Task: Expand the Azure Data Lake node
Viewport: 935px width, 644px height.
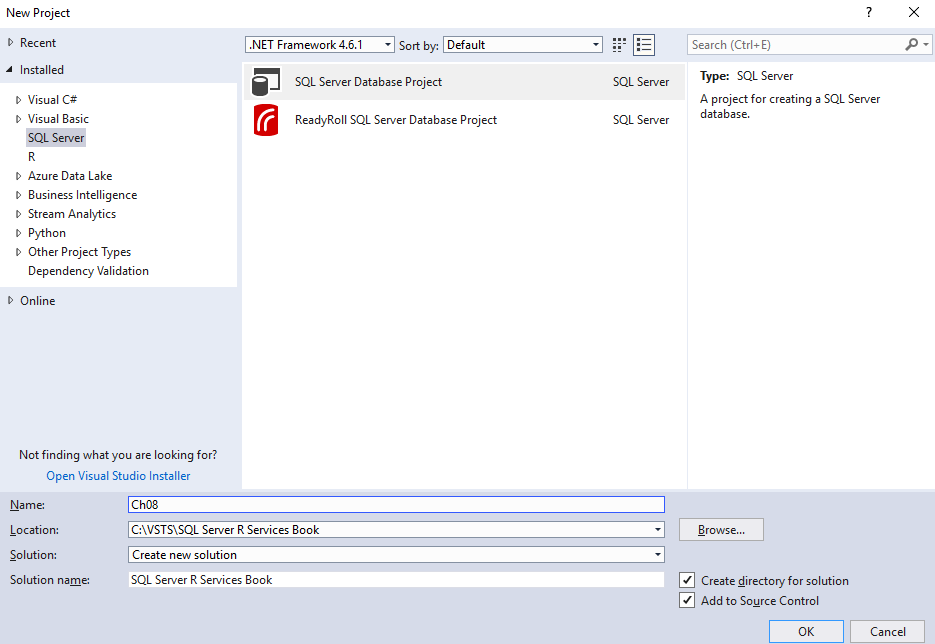Action: click(18, 176)
